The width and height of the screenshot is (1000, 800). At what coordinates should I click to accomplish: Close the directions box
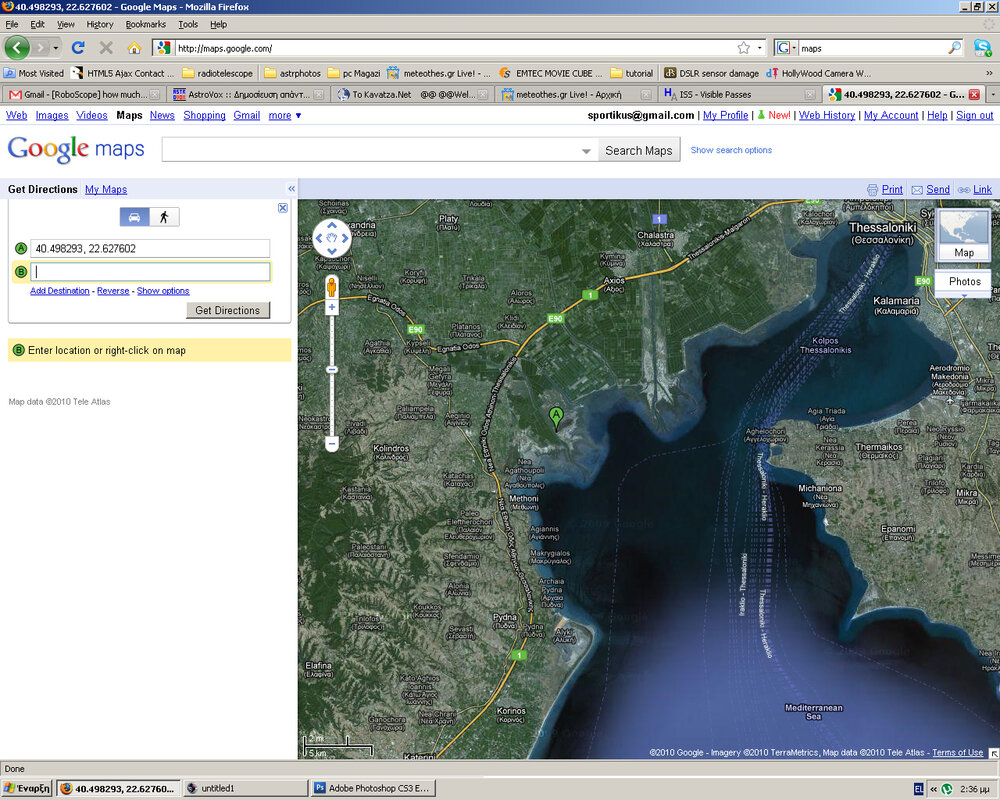(283, 208)
